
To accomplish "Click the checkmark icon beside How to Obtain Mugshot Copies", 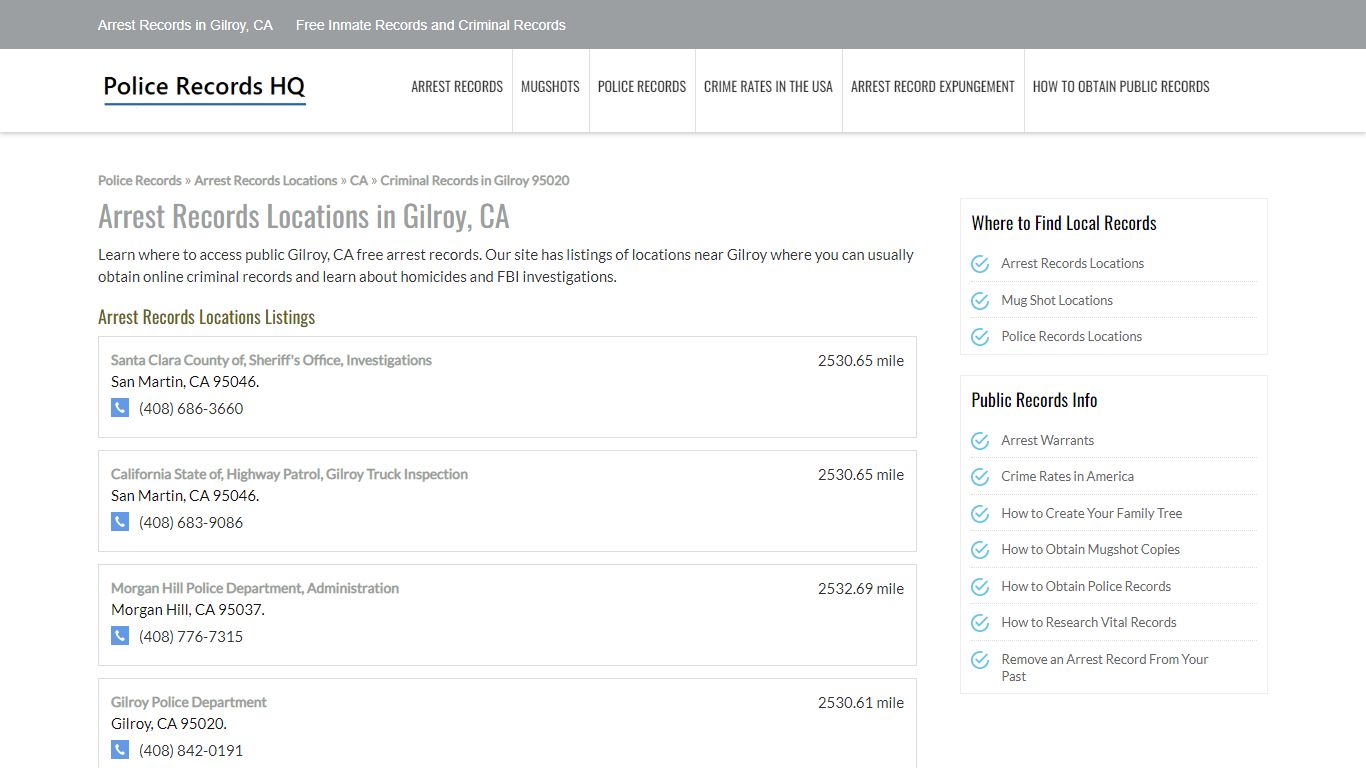I will coord(980,550).
